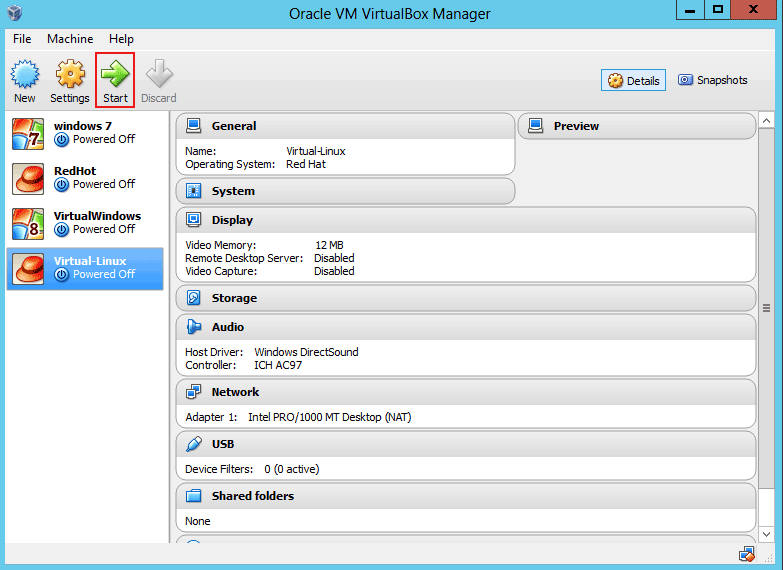Click the 'Operating System:' label
The width and height of the screenshot is (783, 570).
(x=230, y=164)
